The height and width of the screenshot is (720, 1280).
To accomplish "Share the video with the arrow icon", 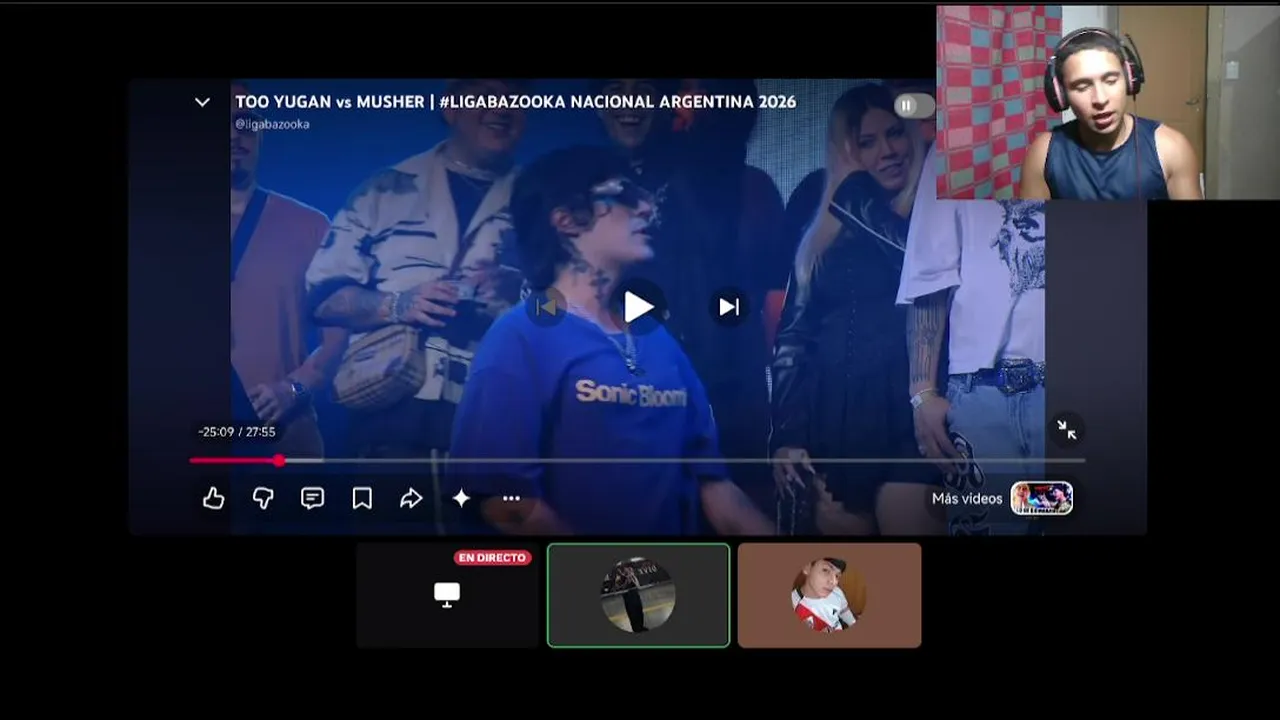I will coord(411,498).
